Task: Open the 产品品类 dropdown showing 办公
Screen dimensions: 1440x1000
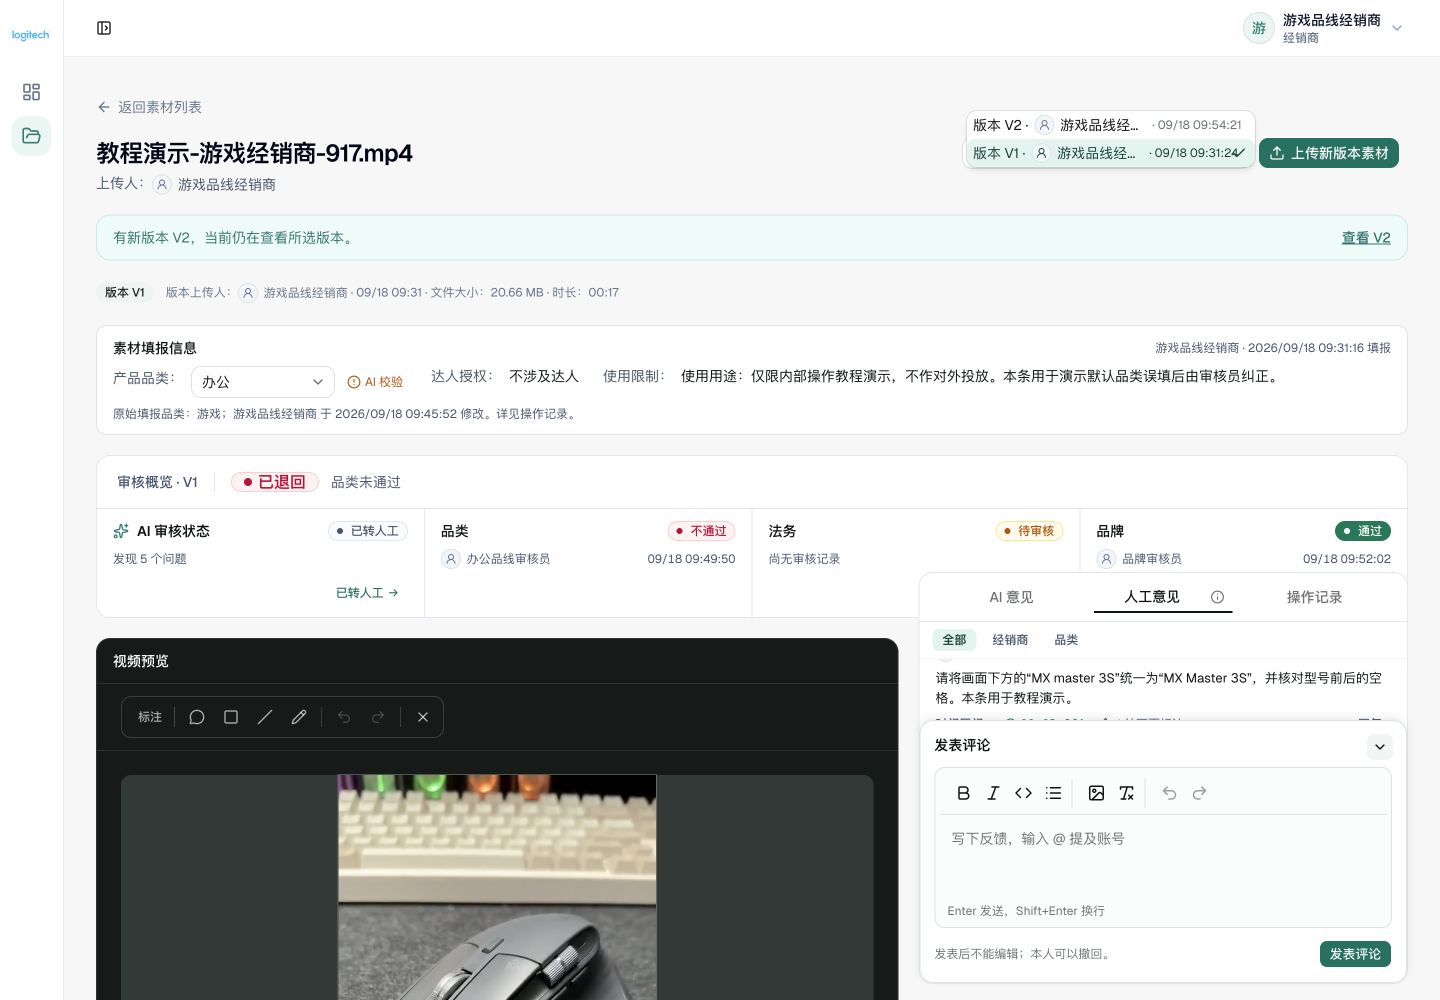Action: (262, 382)
